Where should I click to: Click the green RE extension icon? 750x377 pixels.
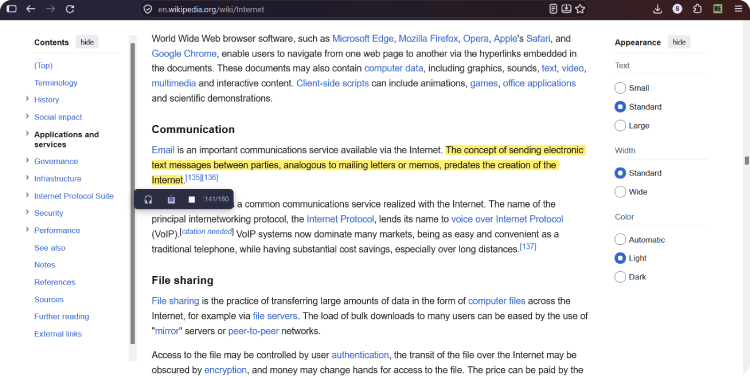point(718,9)
